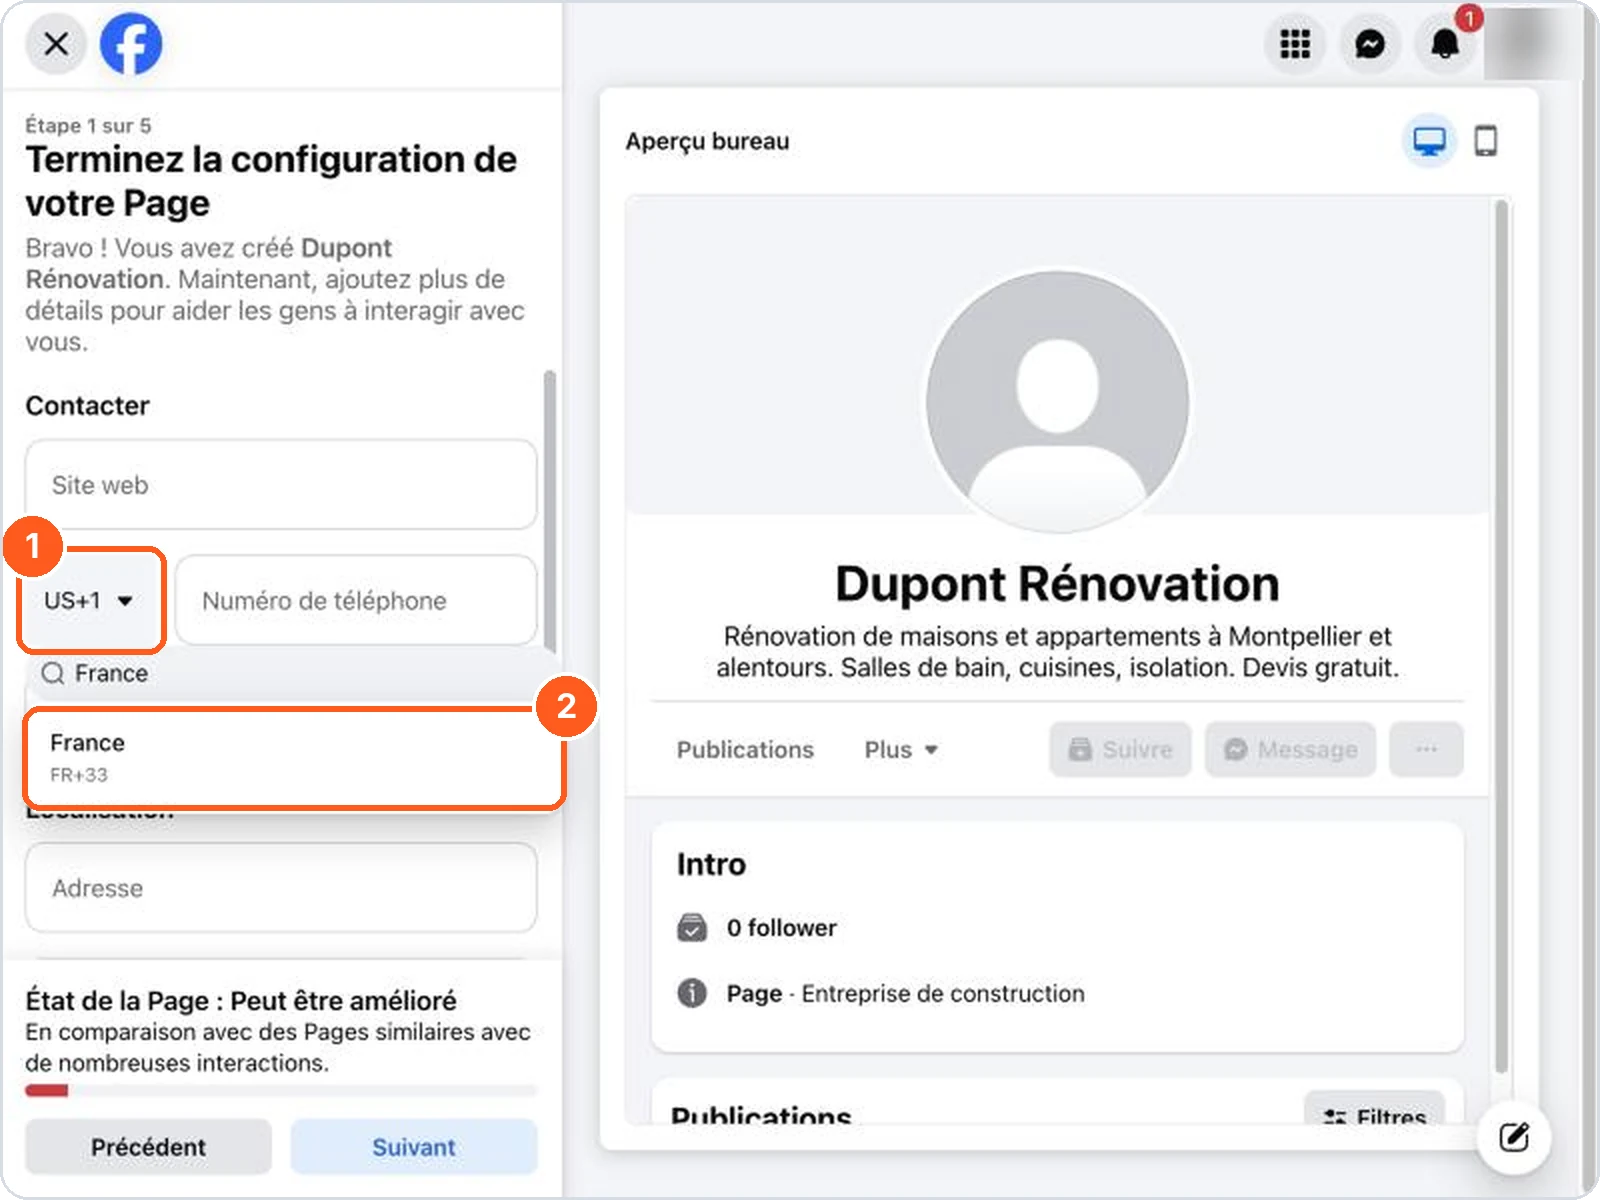The image size is (1600, 1200).
Task: Click the default profile avatar in the preview
Action: click(1057, 401)
